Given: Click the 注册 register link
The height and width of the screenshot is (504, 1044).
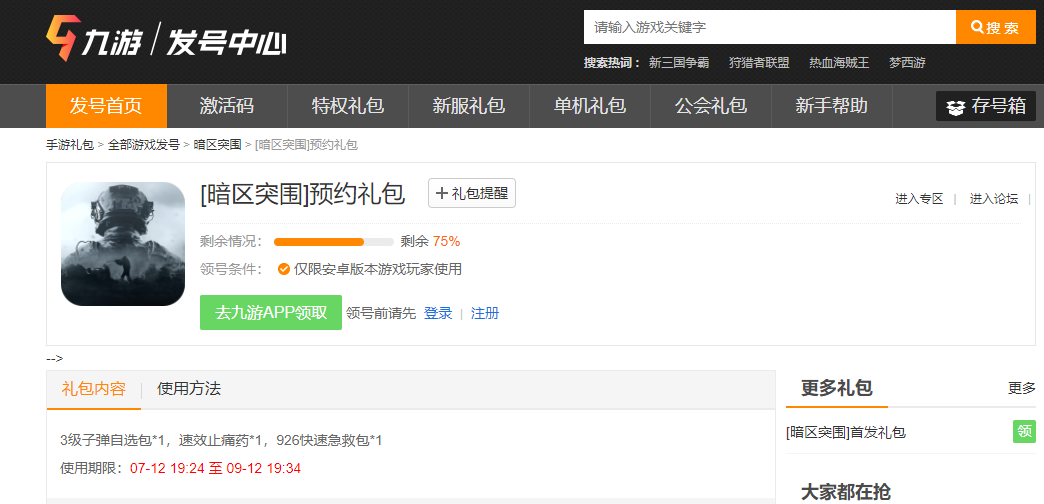Looking at the screenshot, I should (x=485, y=313).
